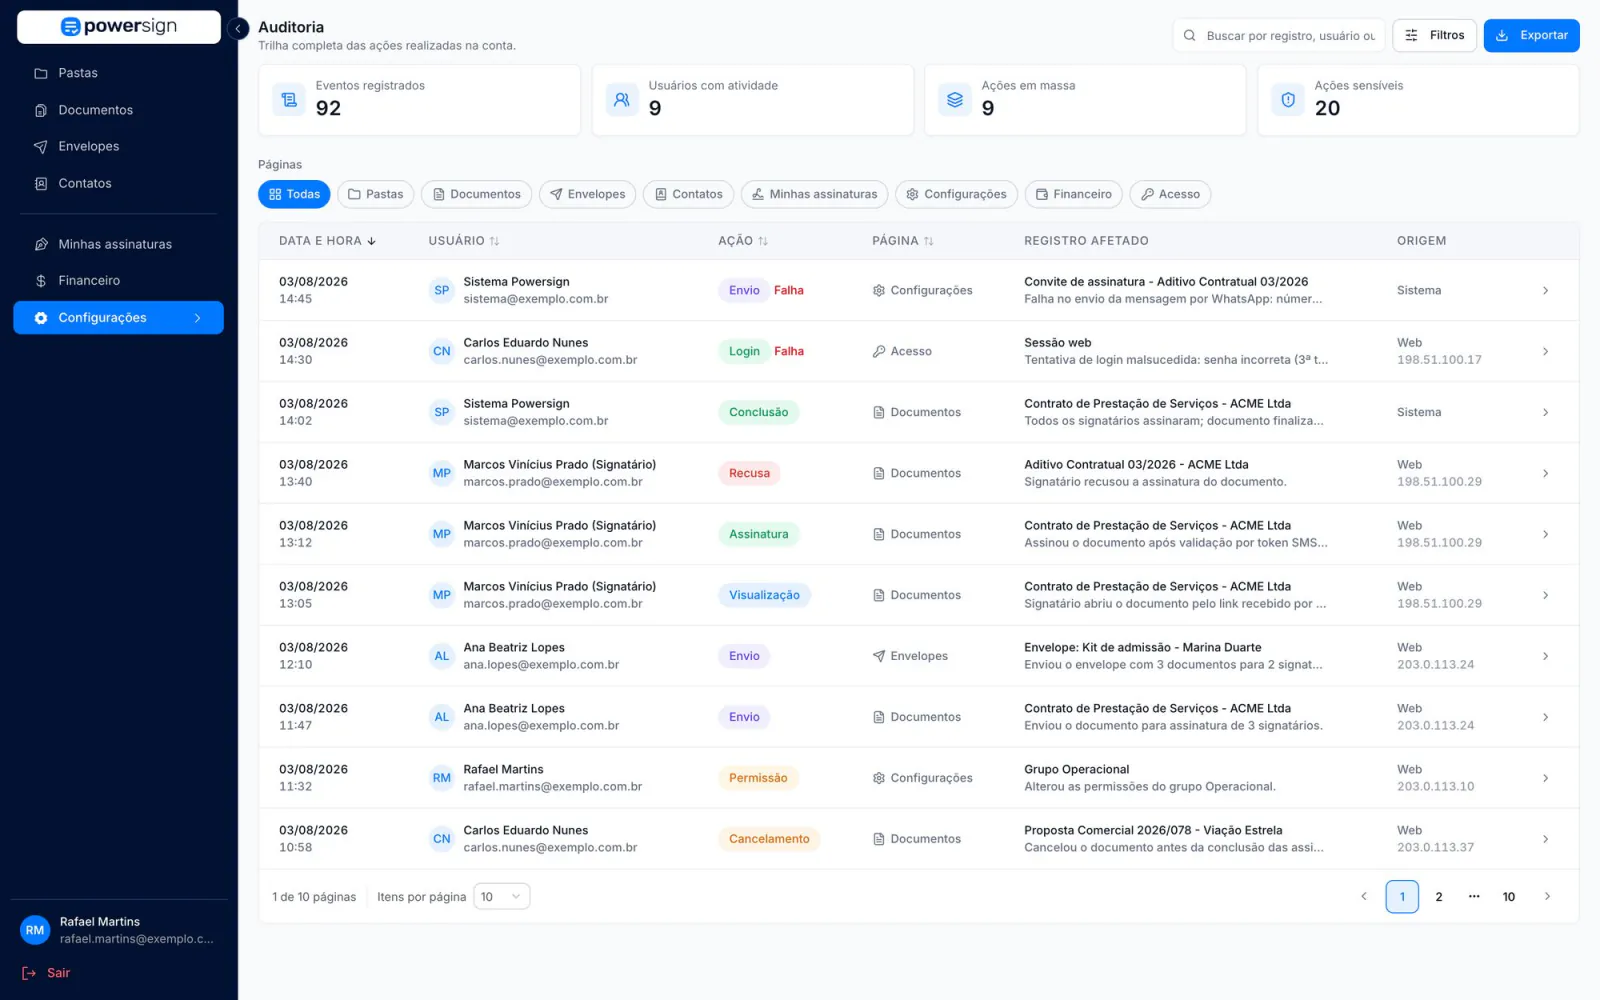Filter by the Acesso tab
Screen dimensions: 1600x1000
pos(1170,194)
